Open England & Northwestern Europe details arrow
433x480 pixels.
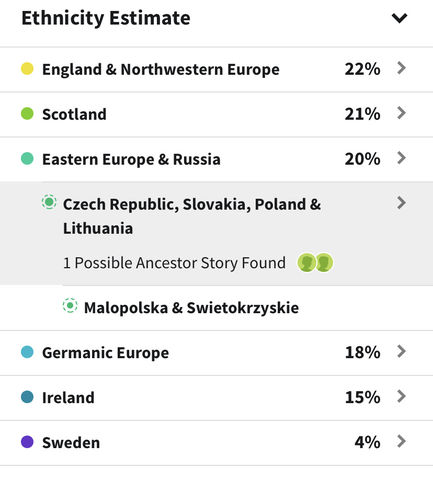pyautogui.click(x=401, y=68)
